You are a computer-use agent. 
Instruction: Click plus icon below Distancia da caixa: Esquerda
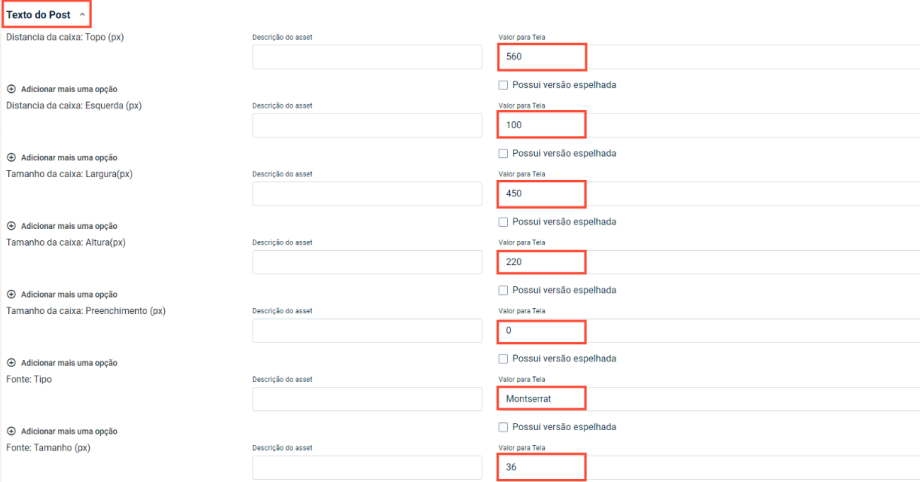(x=12, y=157)
